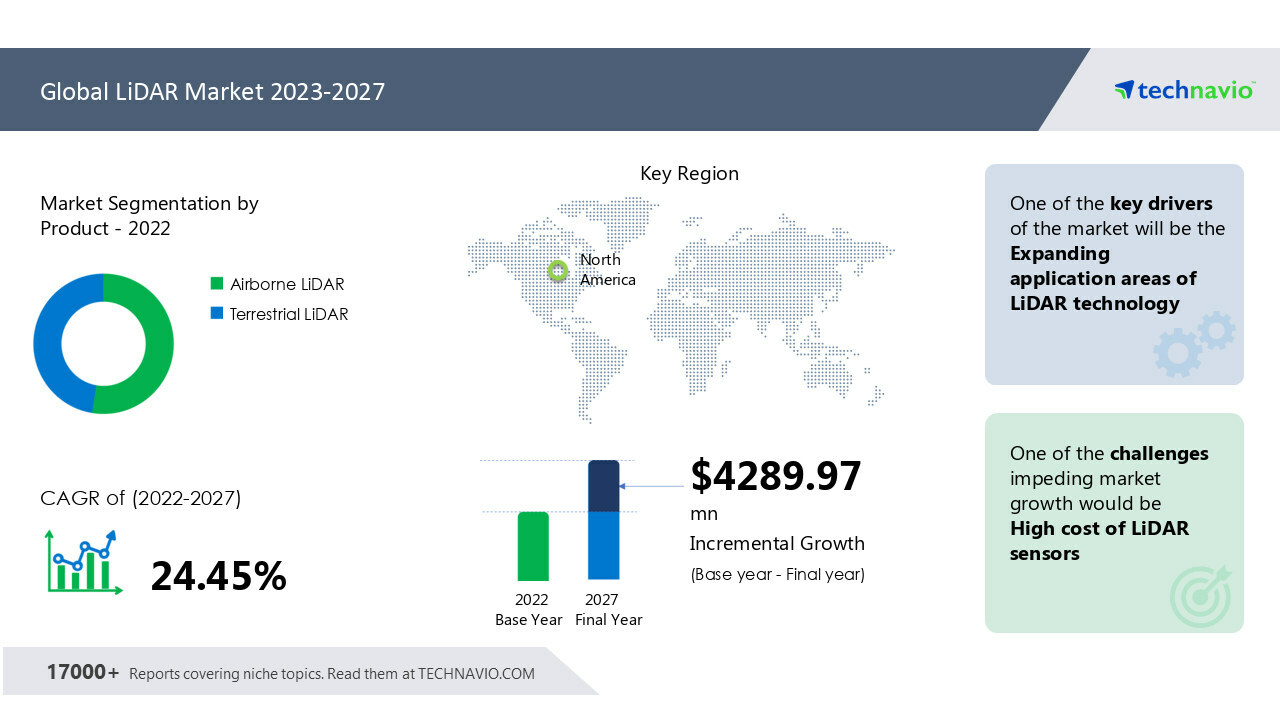This screenshot has width=1280, height=720.
Task: Click the $4289.97 incremental growth figure
Action: [775, 476]
